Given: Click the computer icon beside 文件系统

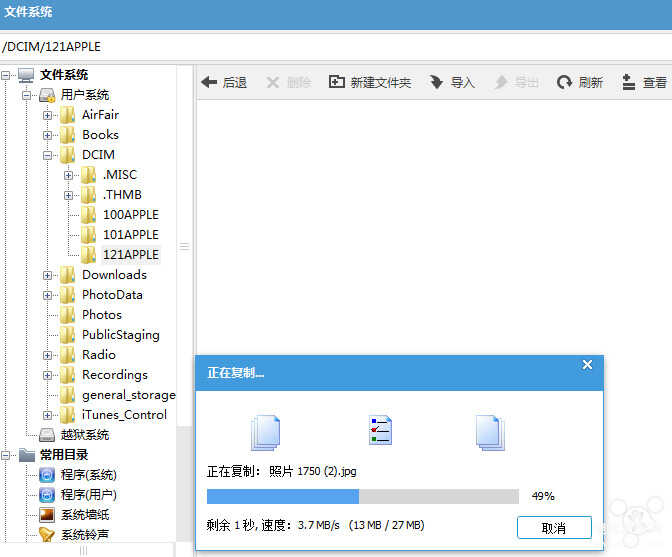Looking at the screenshot, I should 26,75.
